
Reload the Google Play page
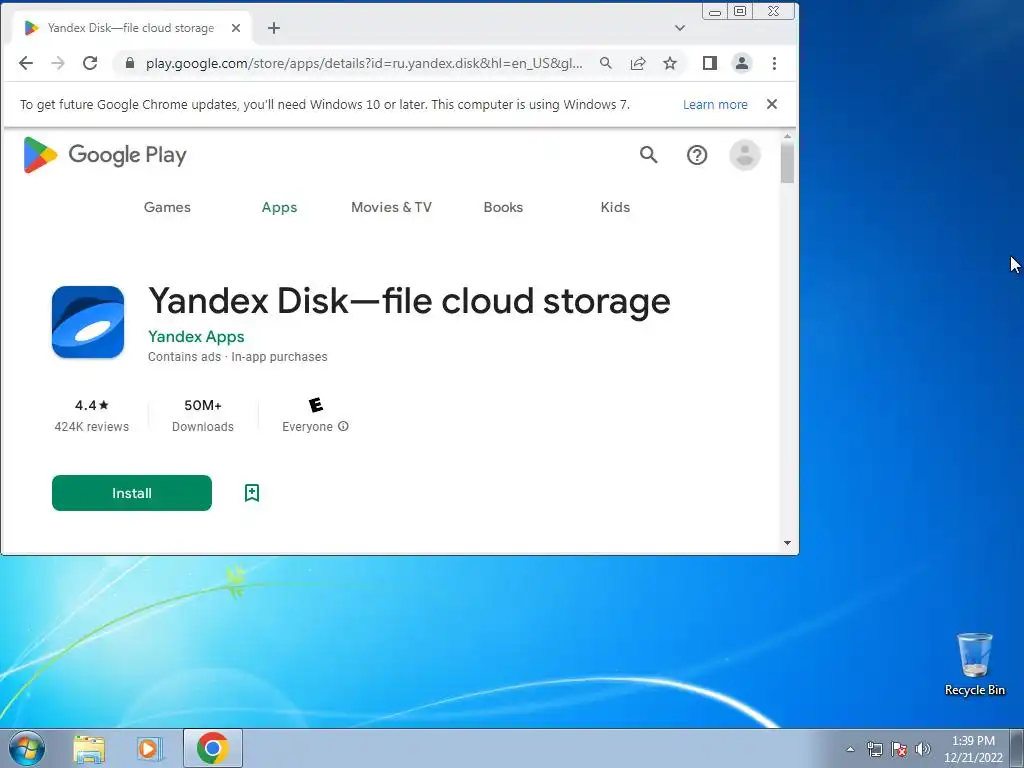90,63
